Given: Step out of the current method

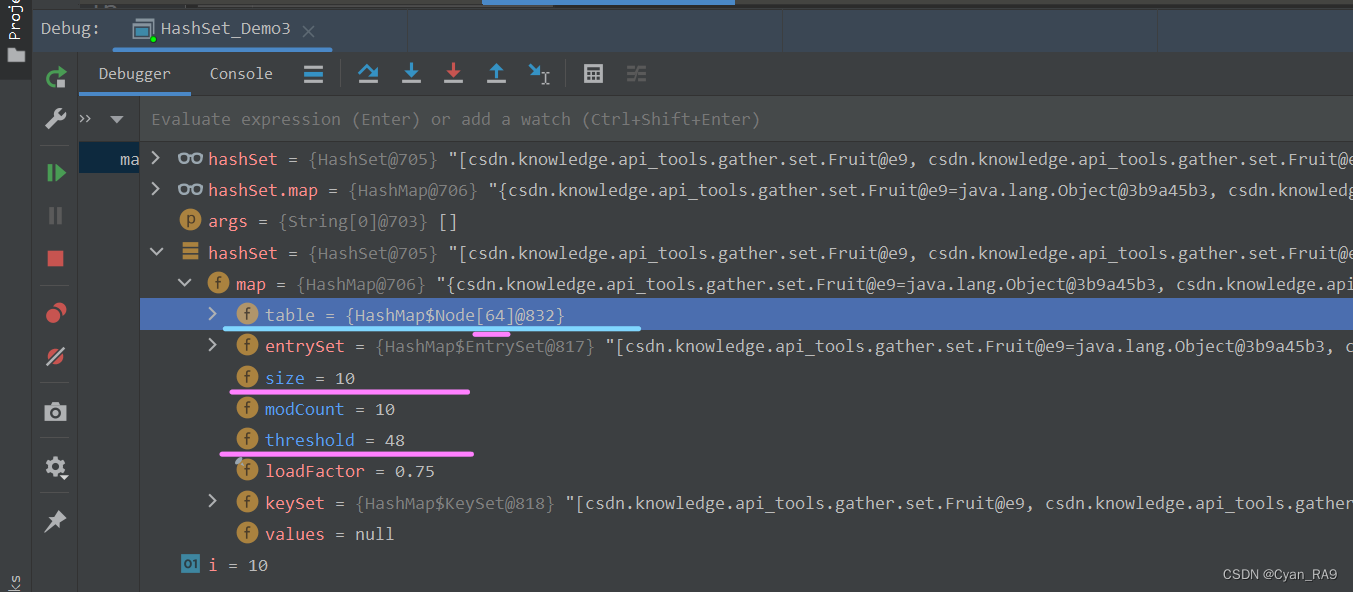Looking at the screenshot, I should coord(497,73).
